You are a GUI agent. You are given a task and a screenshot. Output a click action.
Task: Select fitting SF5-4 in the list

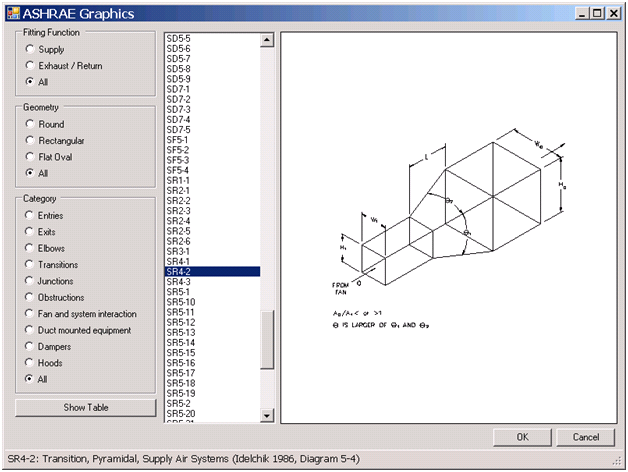click(x=212, y=170)
